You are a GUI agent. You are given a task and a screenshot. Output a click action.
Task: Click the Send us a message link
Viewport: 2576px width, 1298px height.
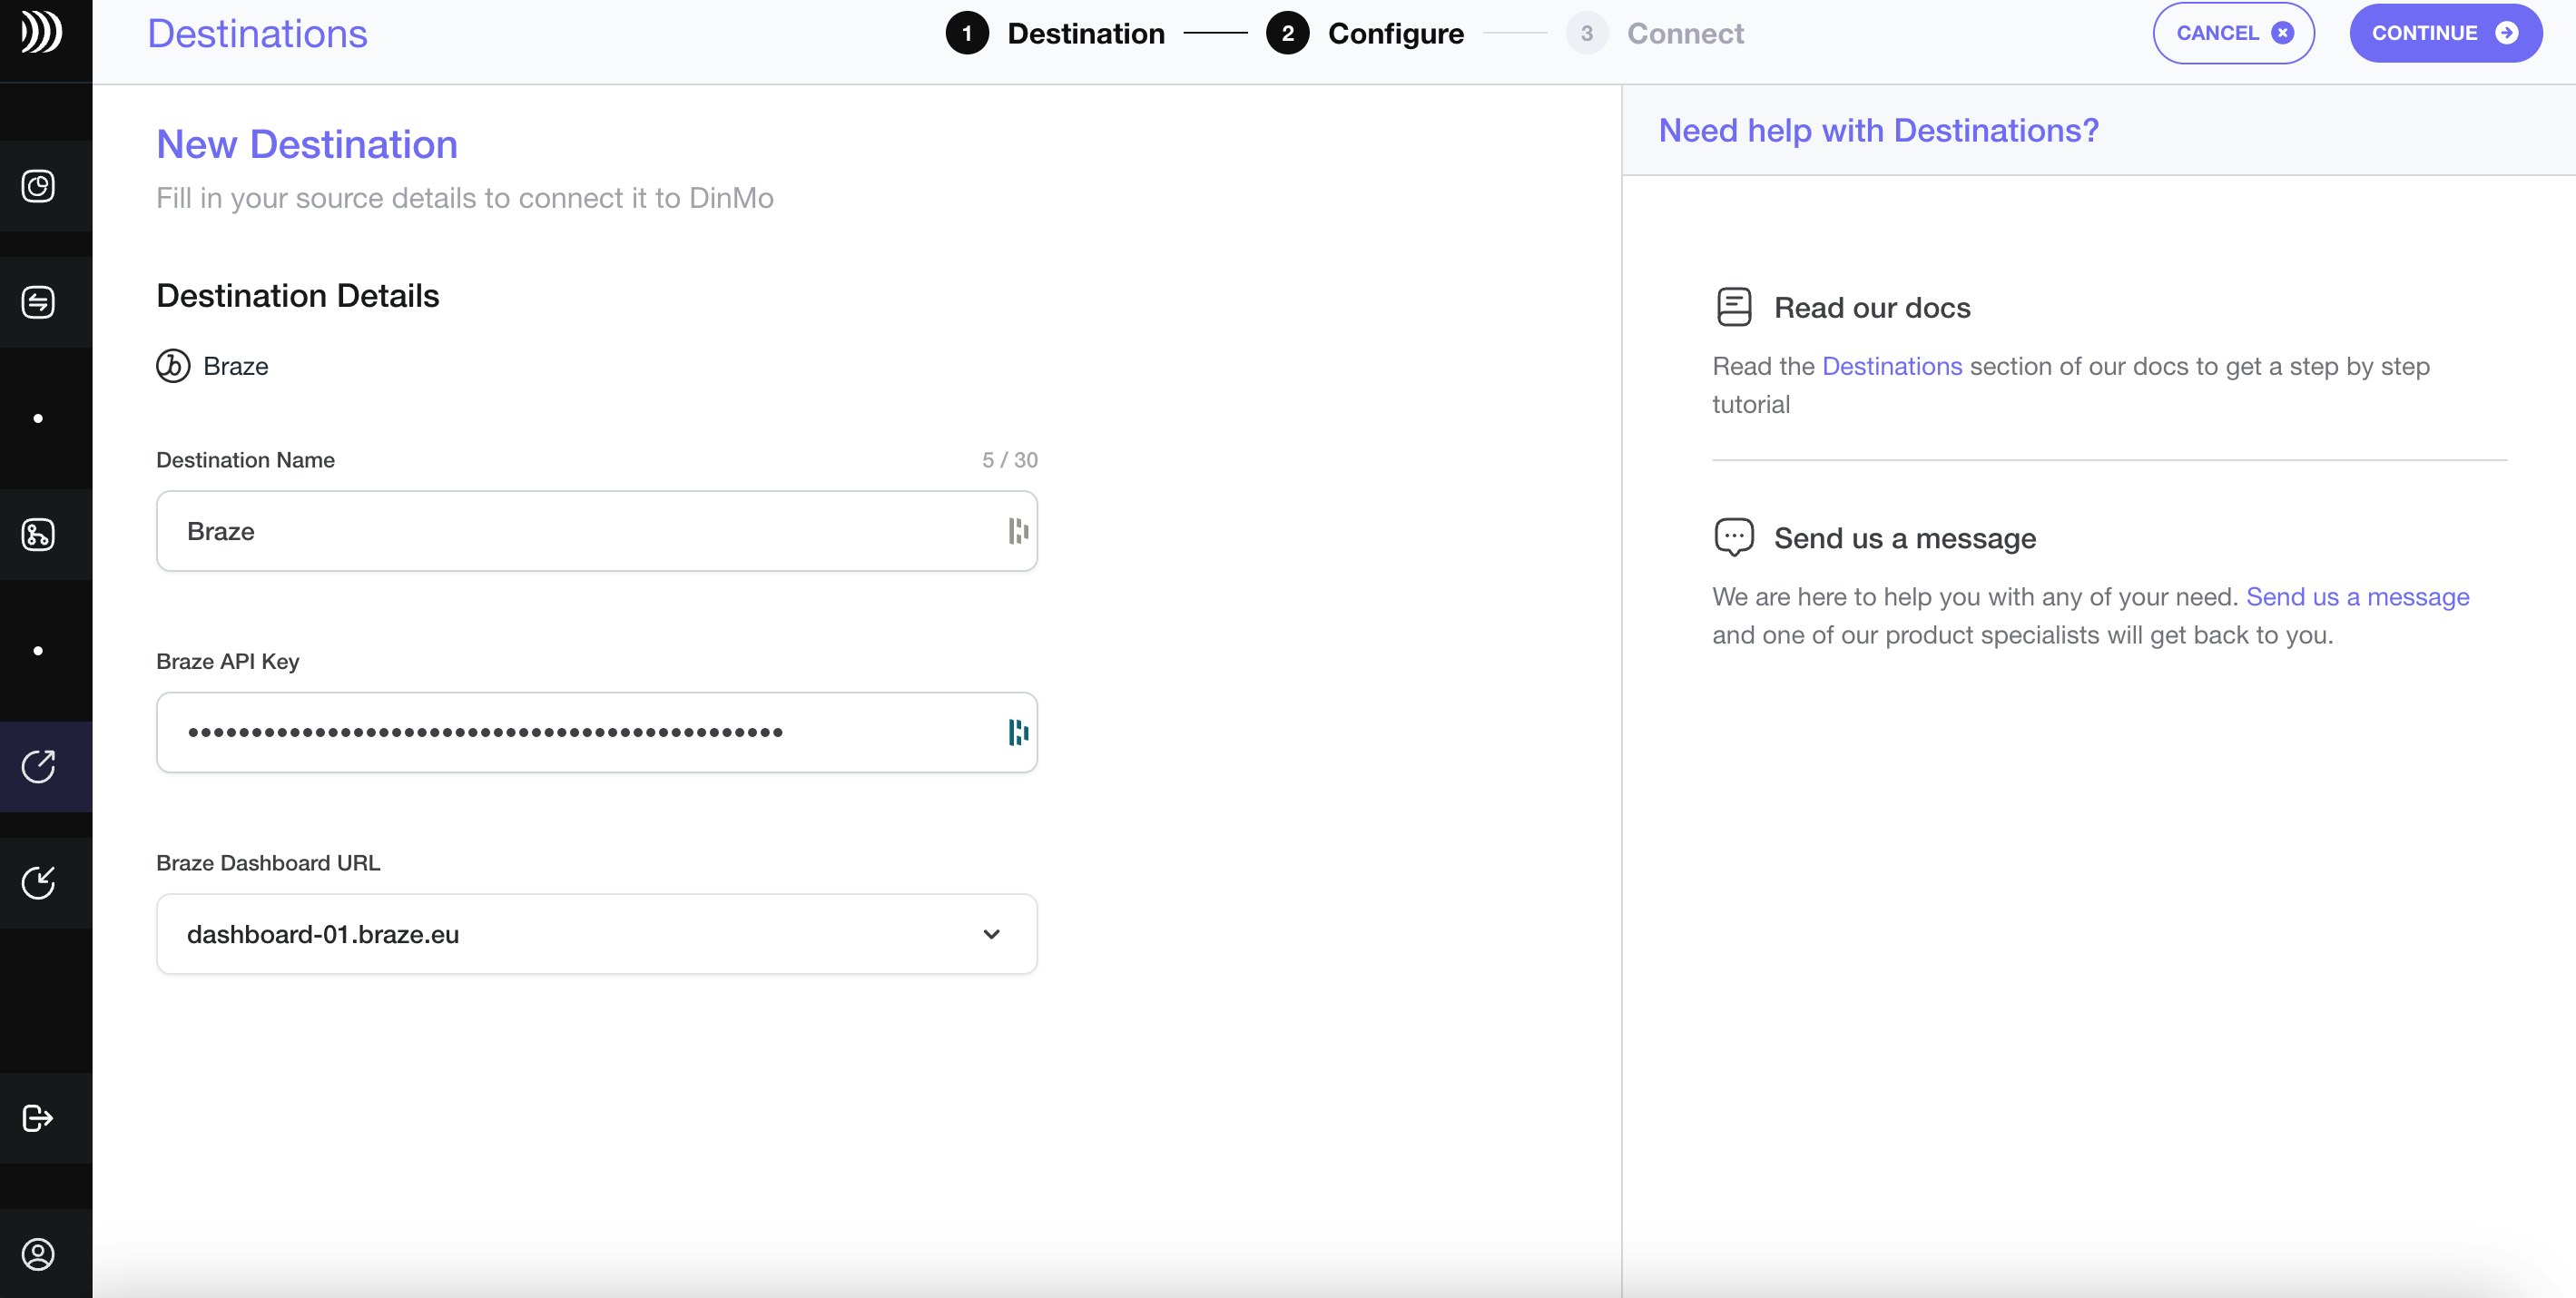2357,597
